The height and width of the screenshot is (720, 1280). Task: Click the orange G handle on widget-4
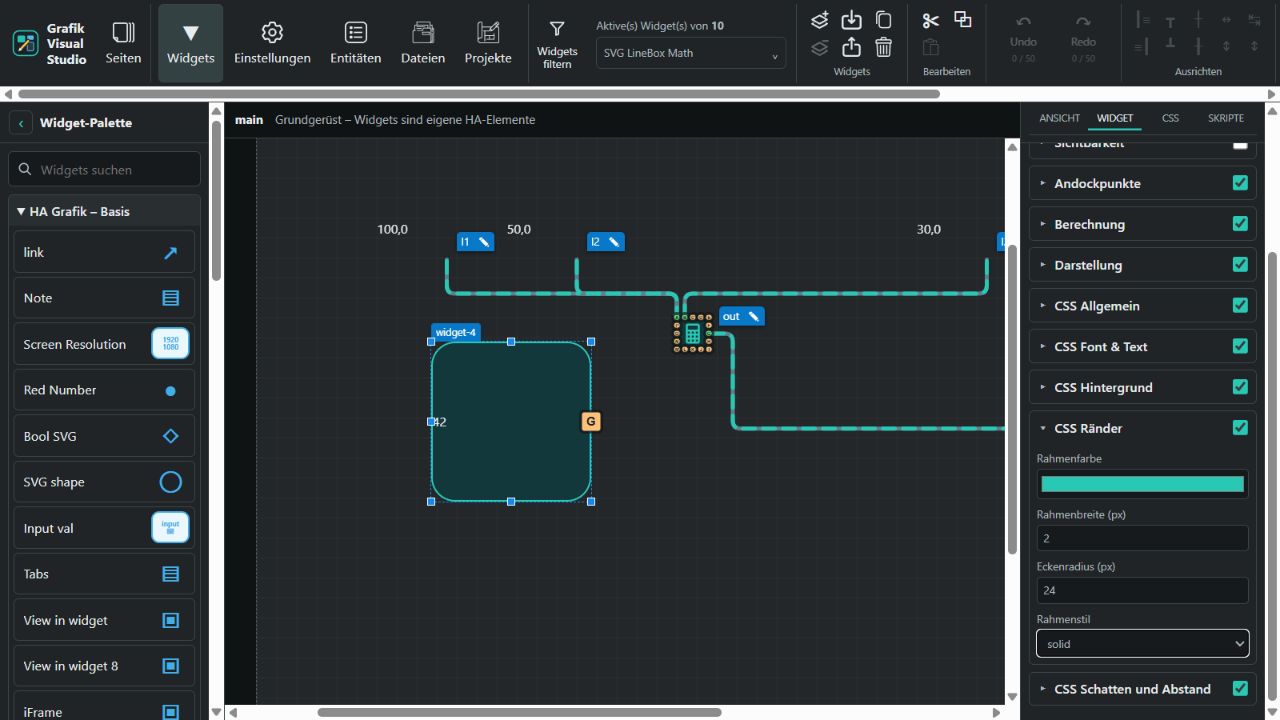point(591,422)
